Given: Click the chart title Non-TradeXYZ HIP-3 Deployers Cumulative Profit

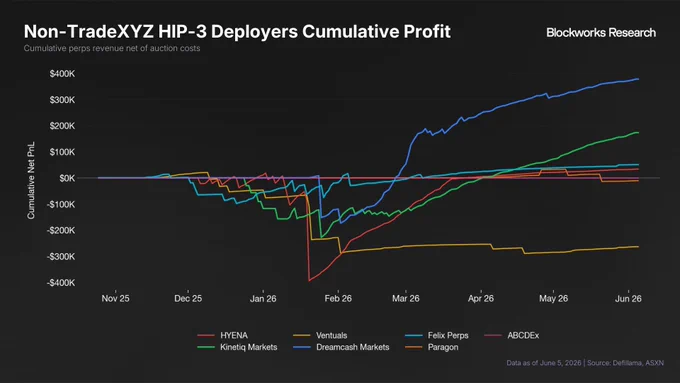Looking at the screenshot, I should point(237,32).
